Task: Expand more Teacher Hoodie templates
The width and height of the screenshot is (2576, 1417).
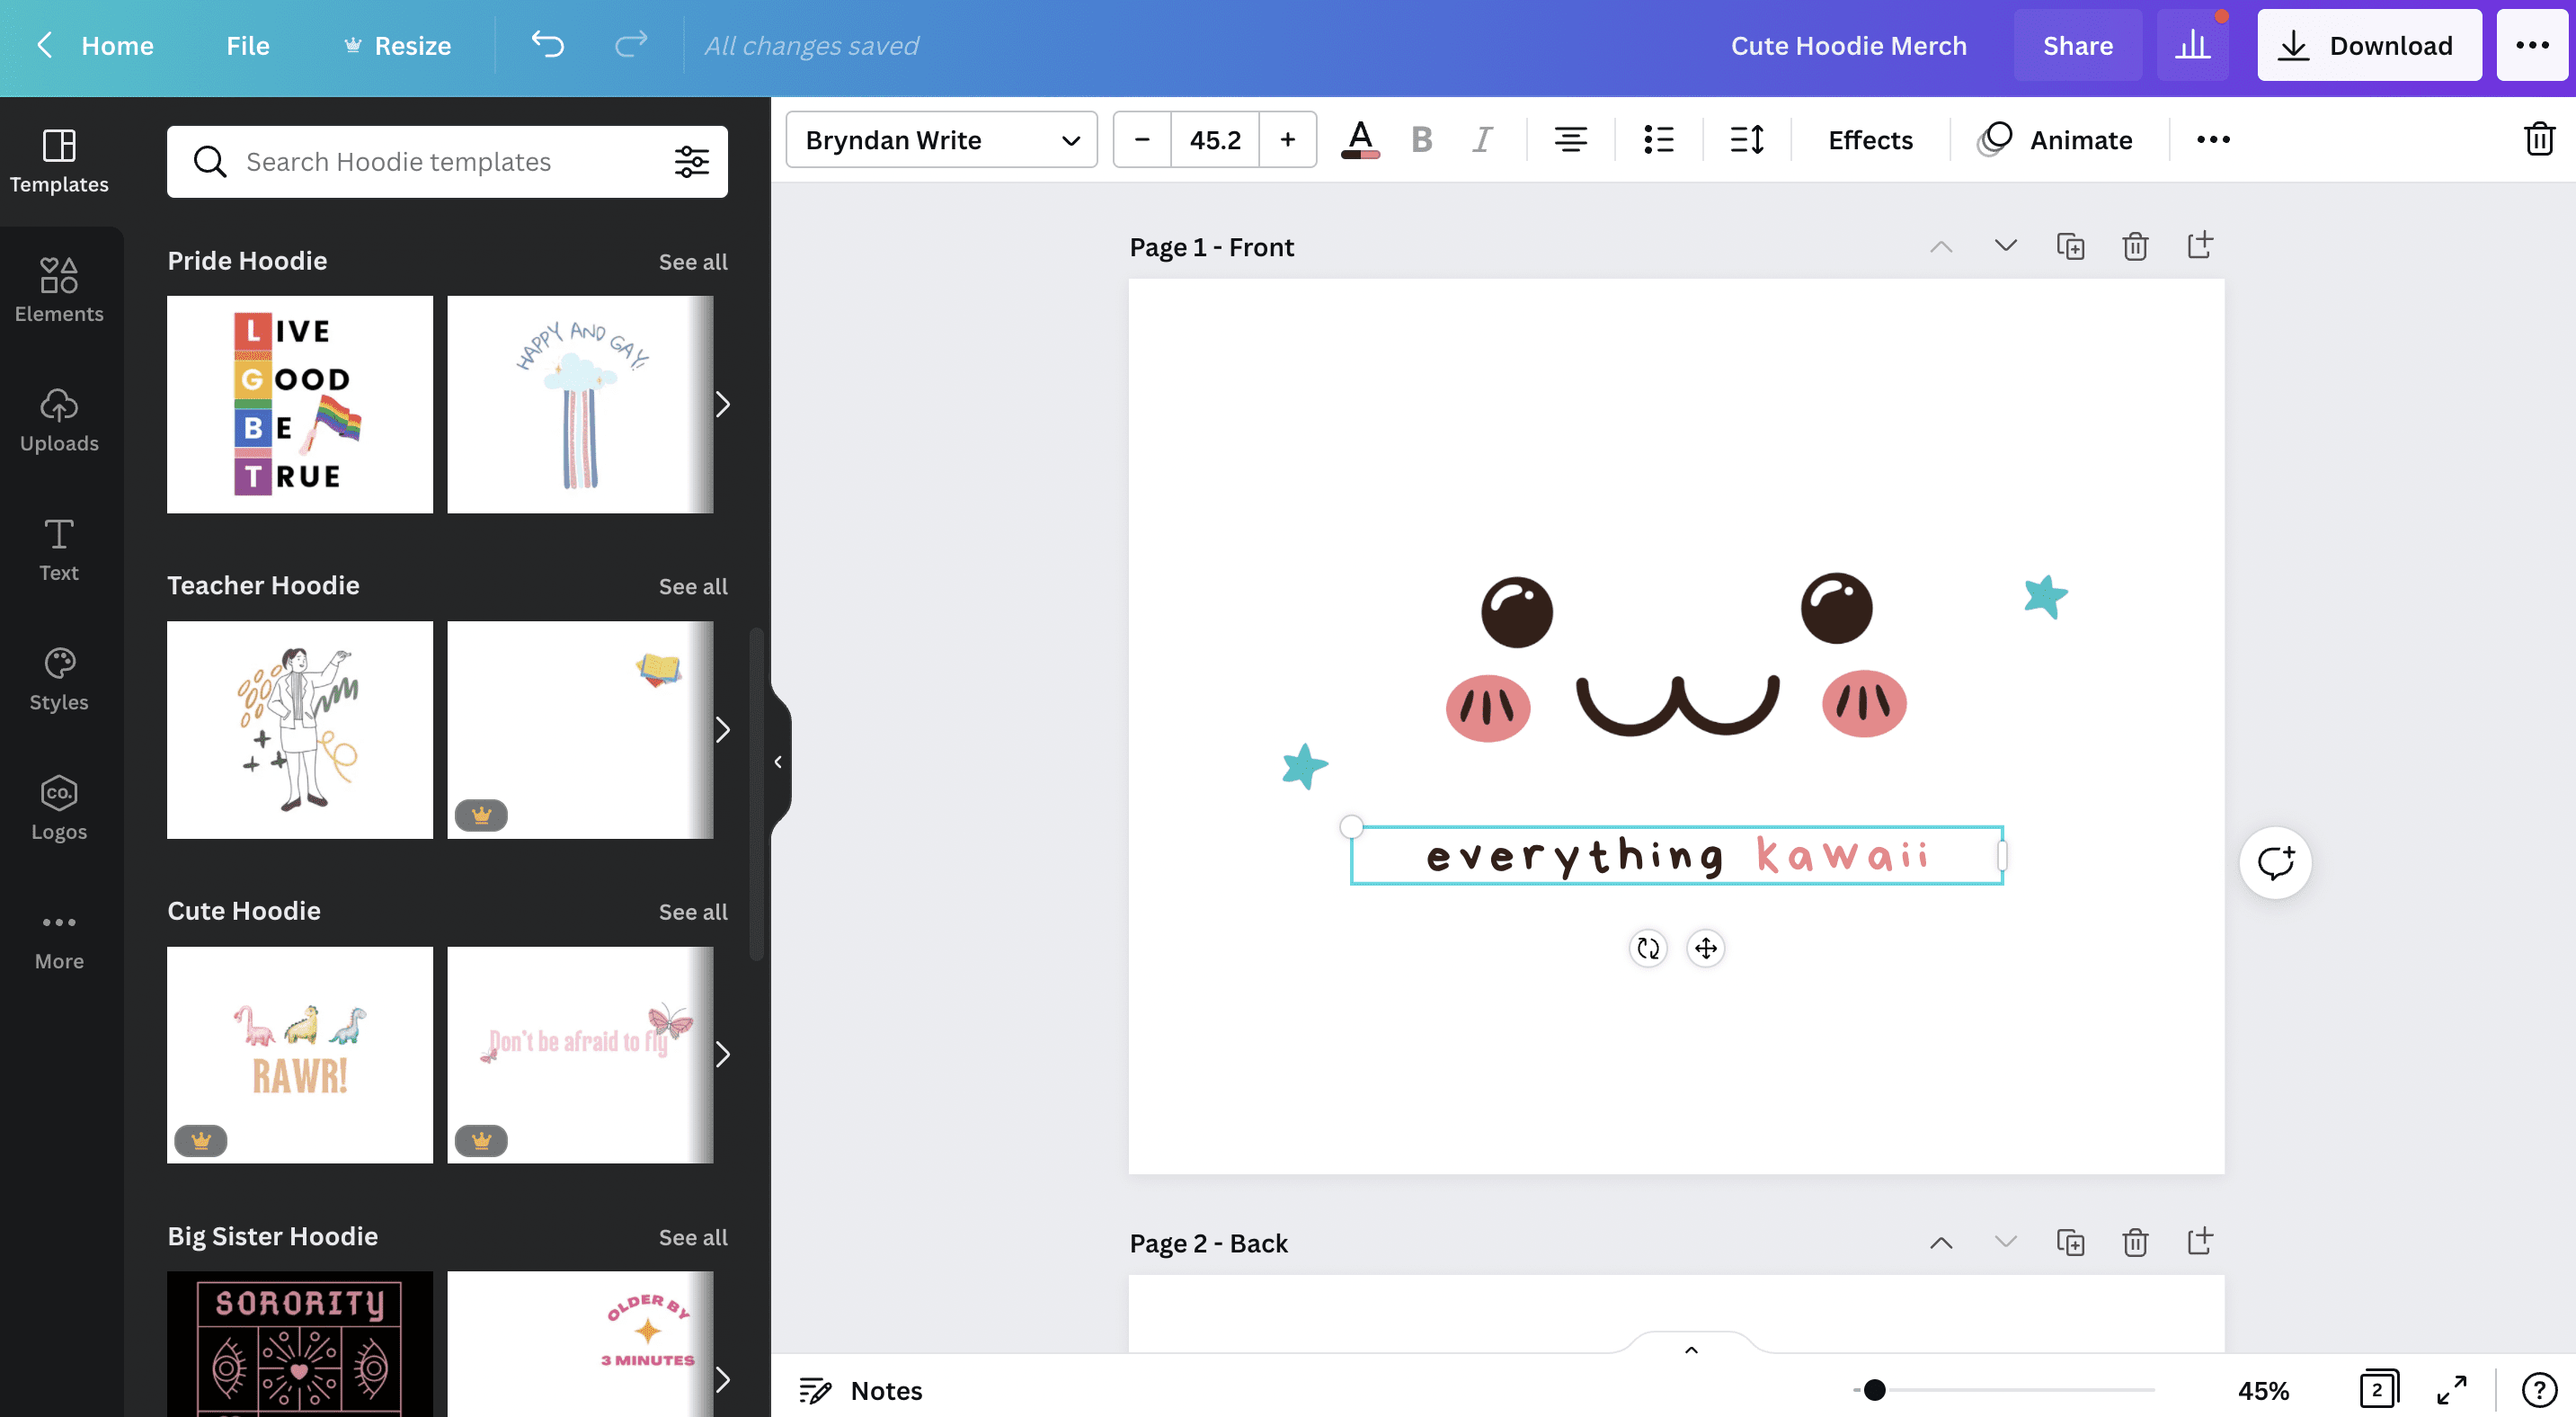Action: point(723,729)
